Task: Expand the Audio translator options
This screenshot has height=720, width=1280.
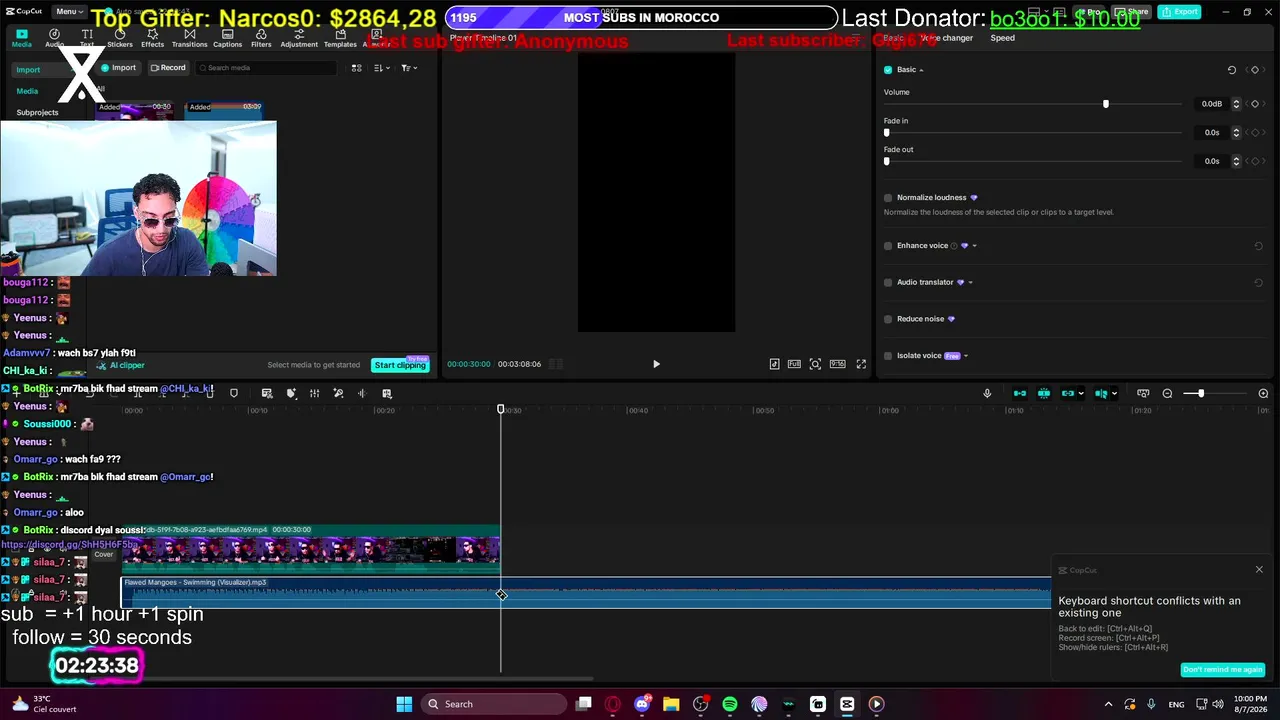Action: [970, 282]
